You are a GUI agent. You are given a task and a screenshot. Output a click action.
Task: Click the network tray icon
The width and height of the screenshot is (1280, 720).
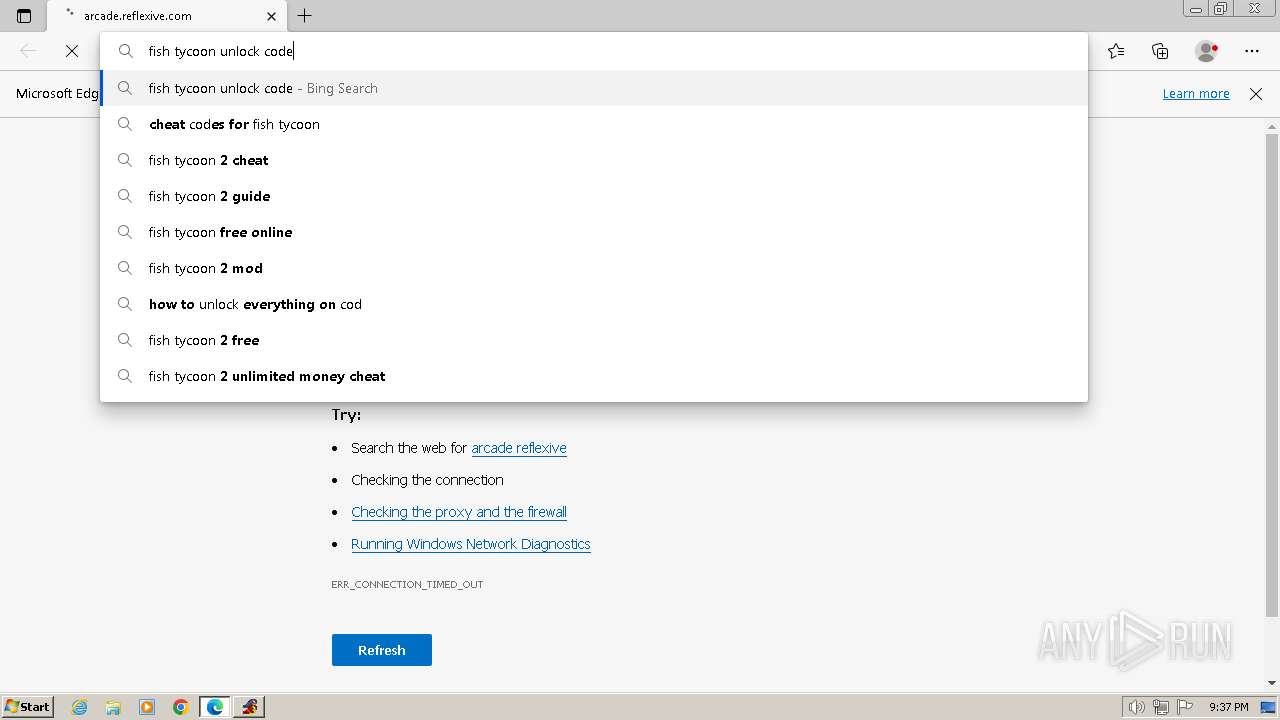(x=1161, y=707)
